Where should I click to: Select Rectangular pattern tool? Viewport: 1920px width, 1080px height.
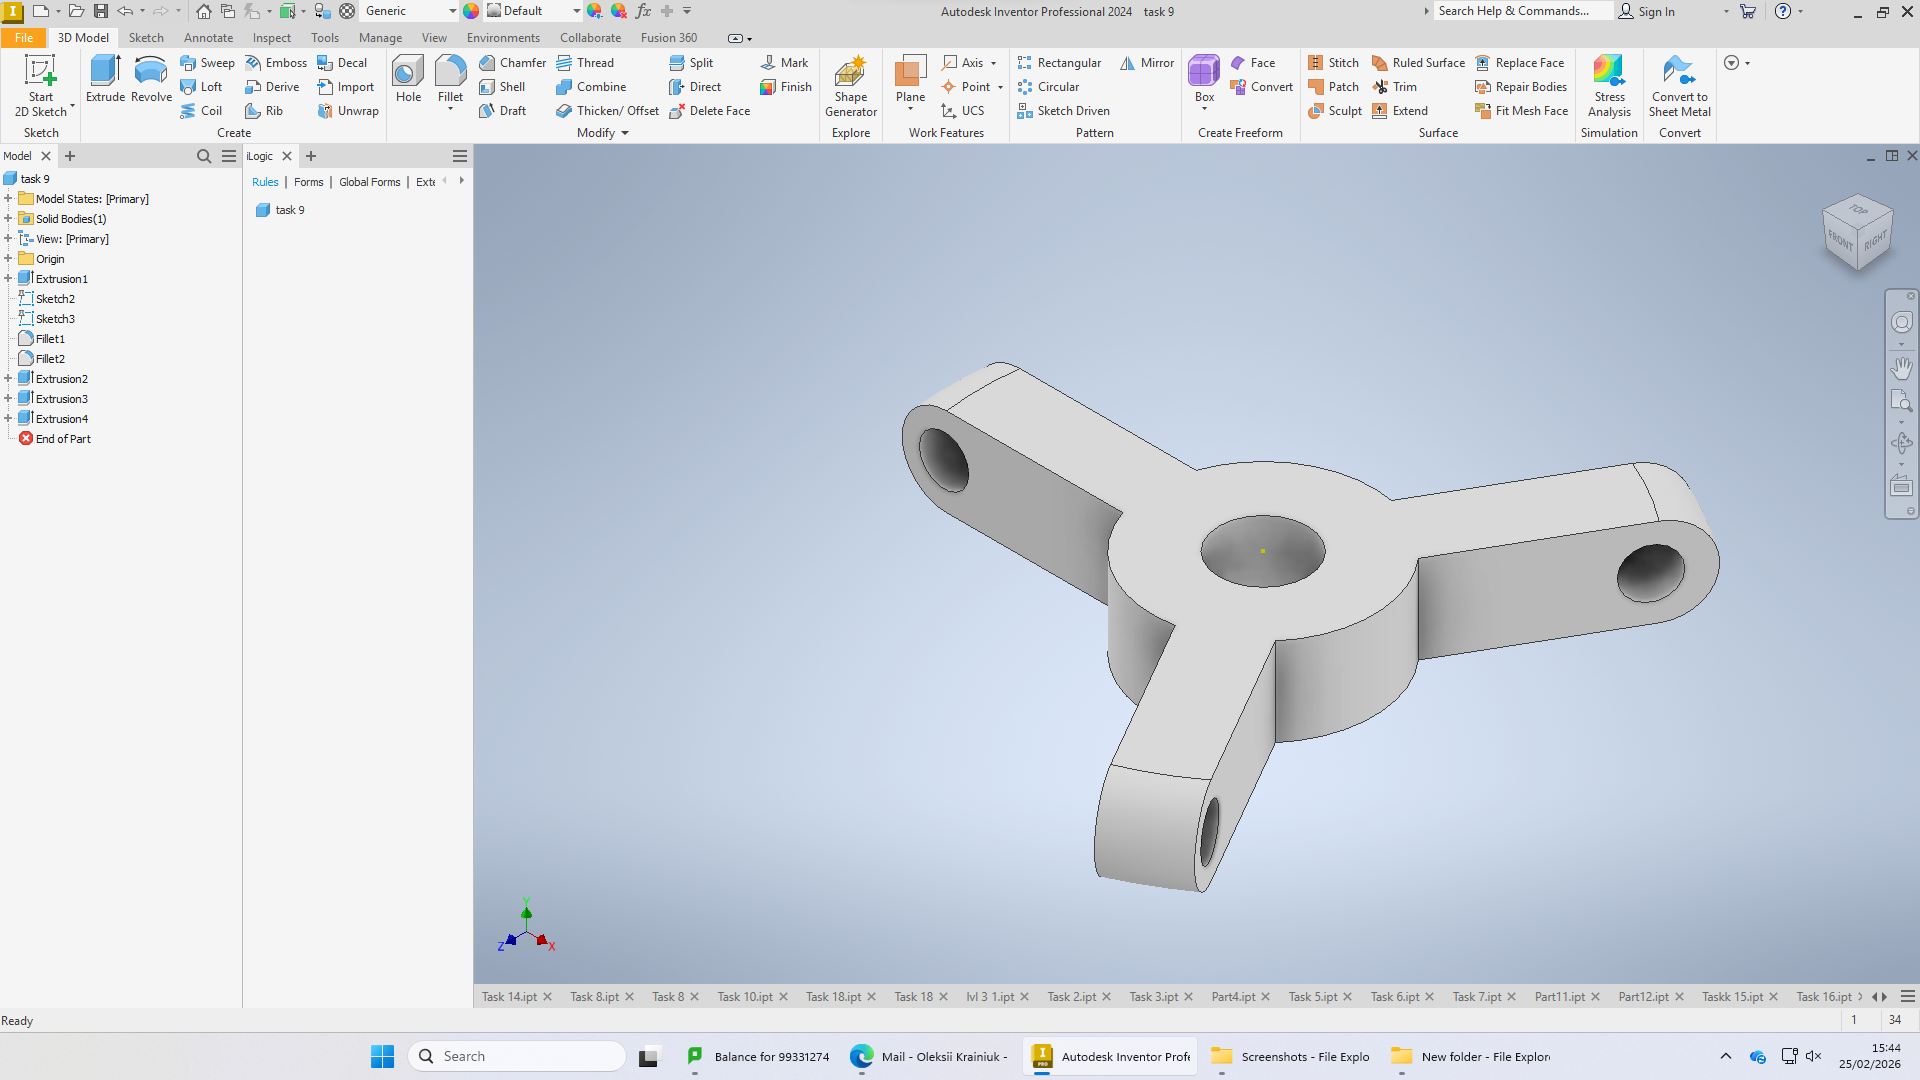tap(1059, 63)
